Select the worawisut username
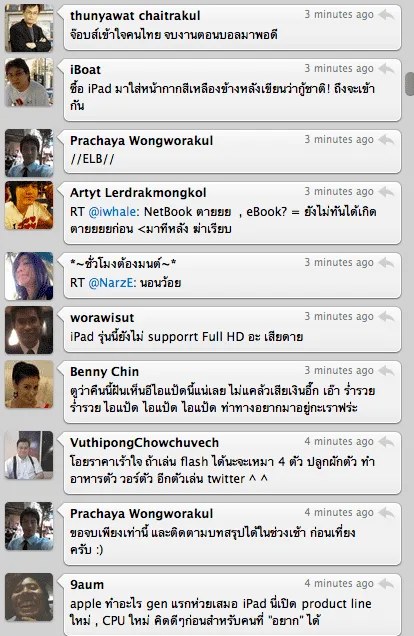414x636 pixels. [x=102, y=318]
